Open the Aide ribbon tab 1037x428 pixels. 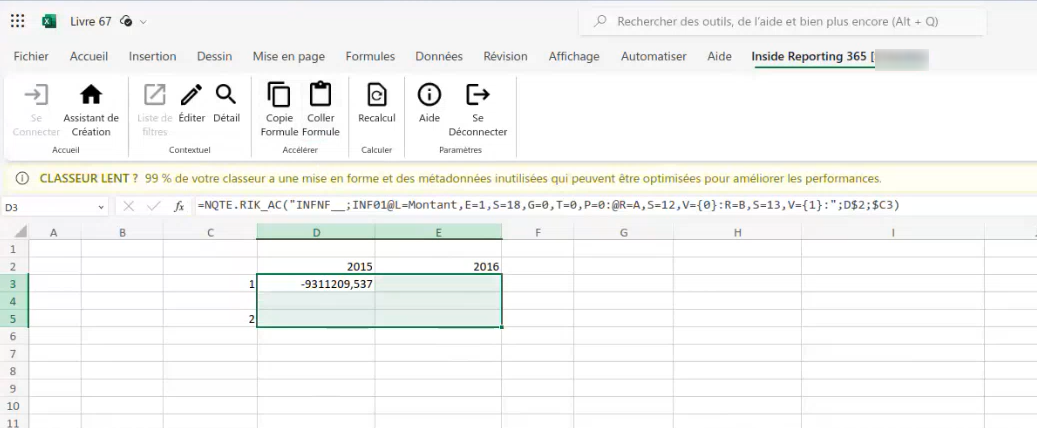(x=719, y=56)
